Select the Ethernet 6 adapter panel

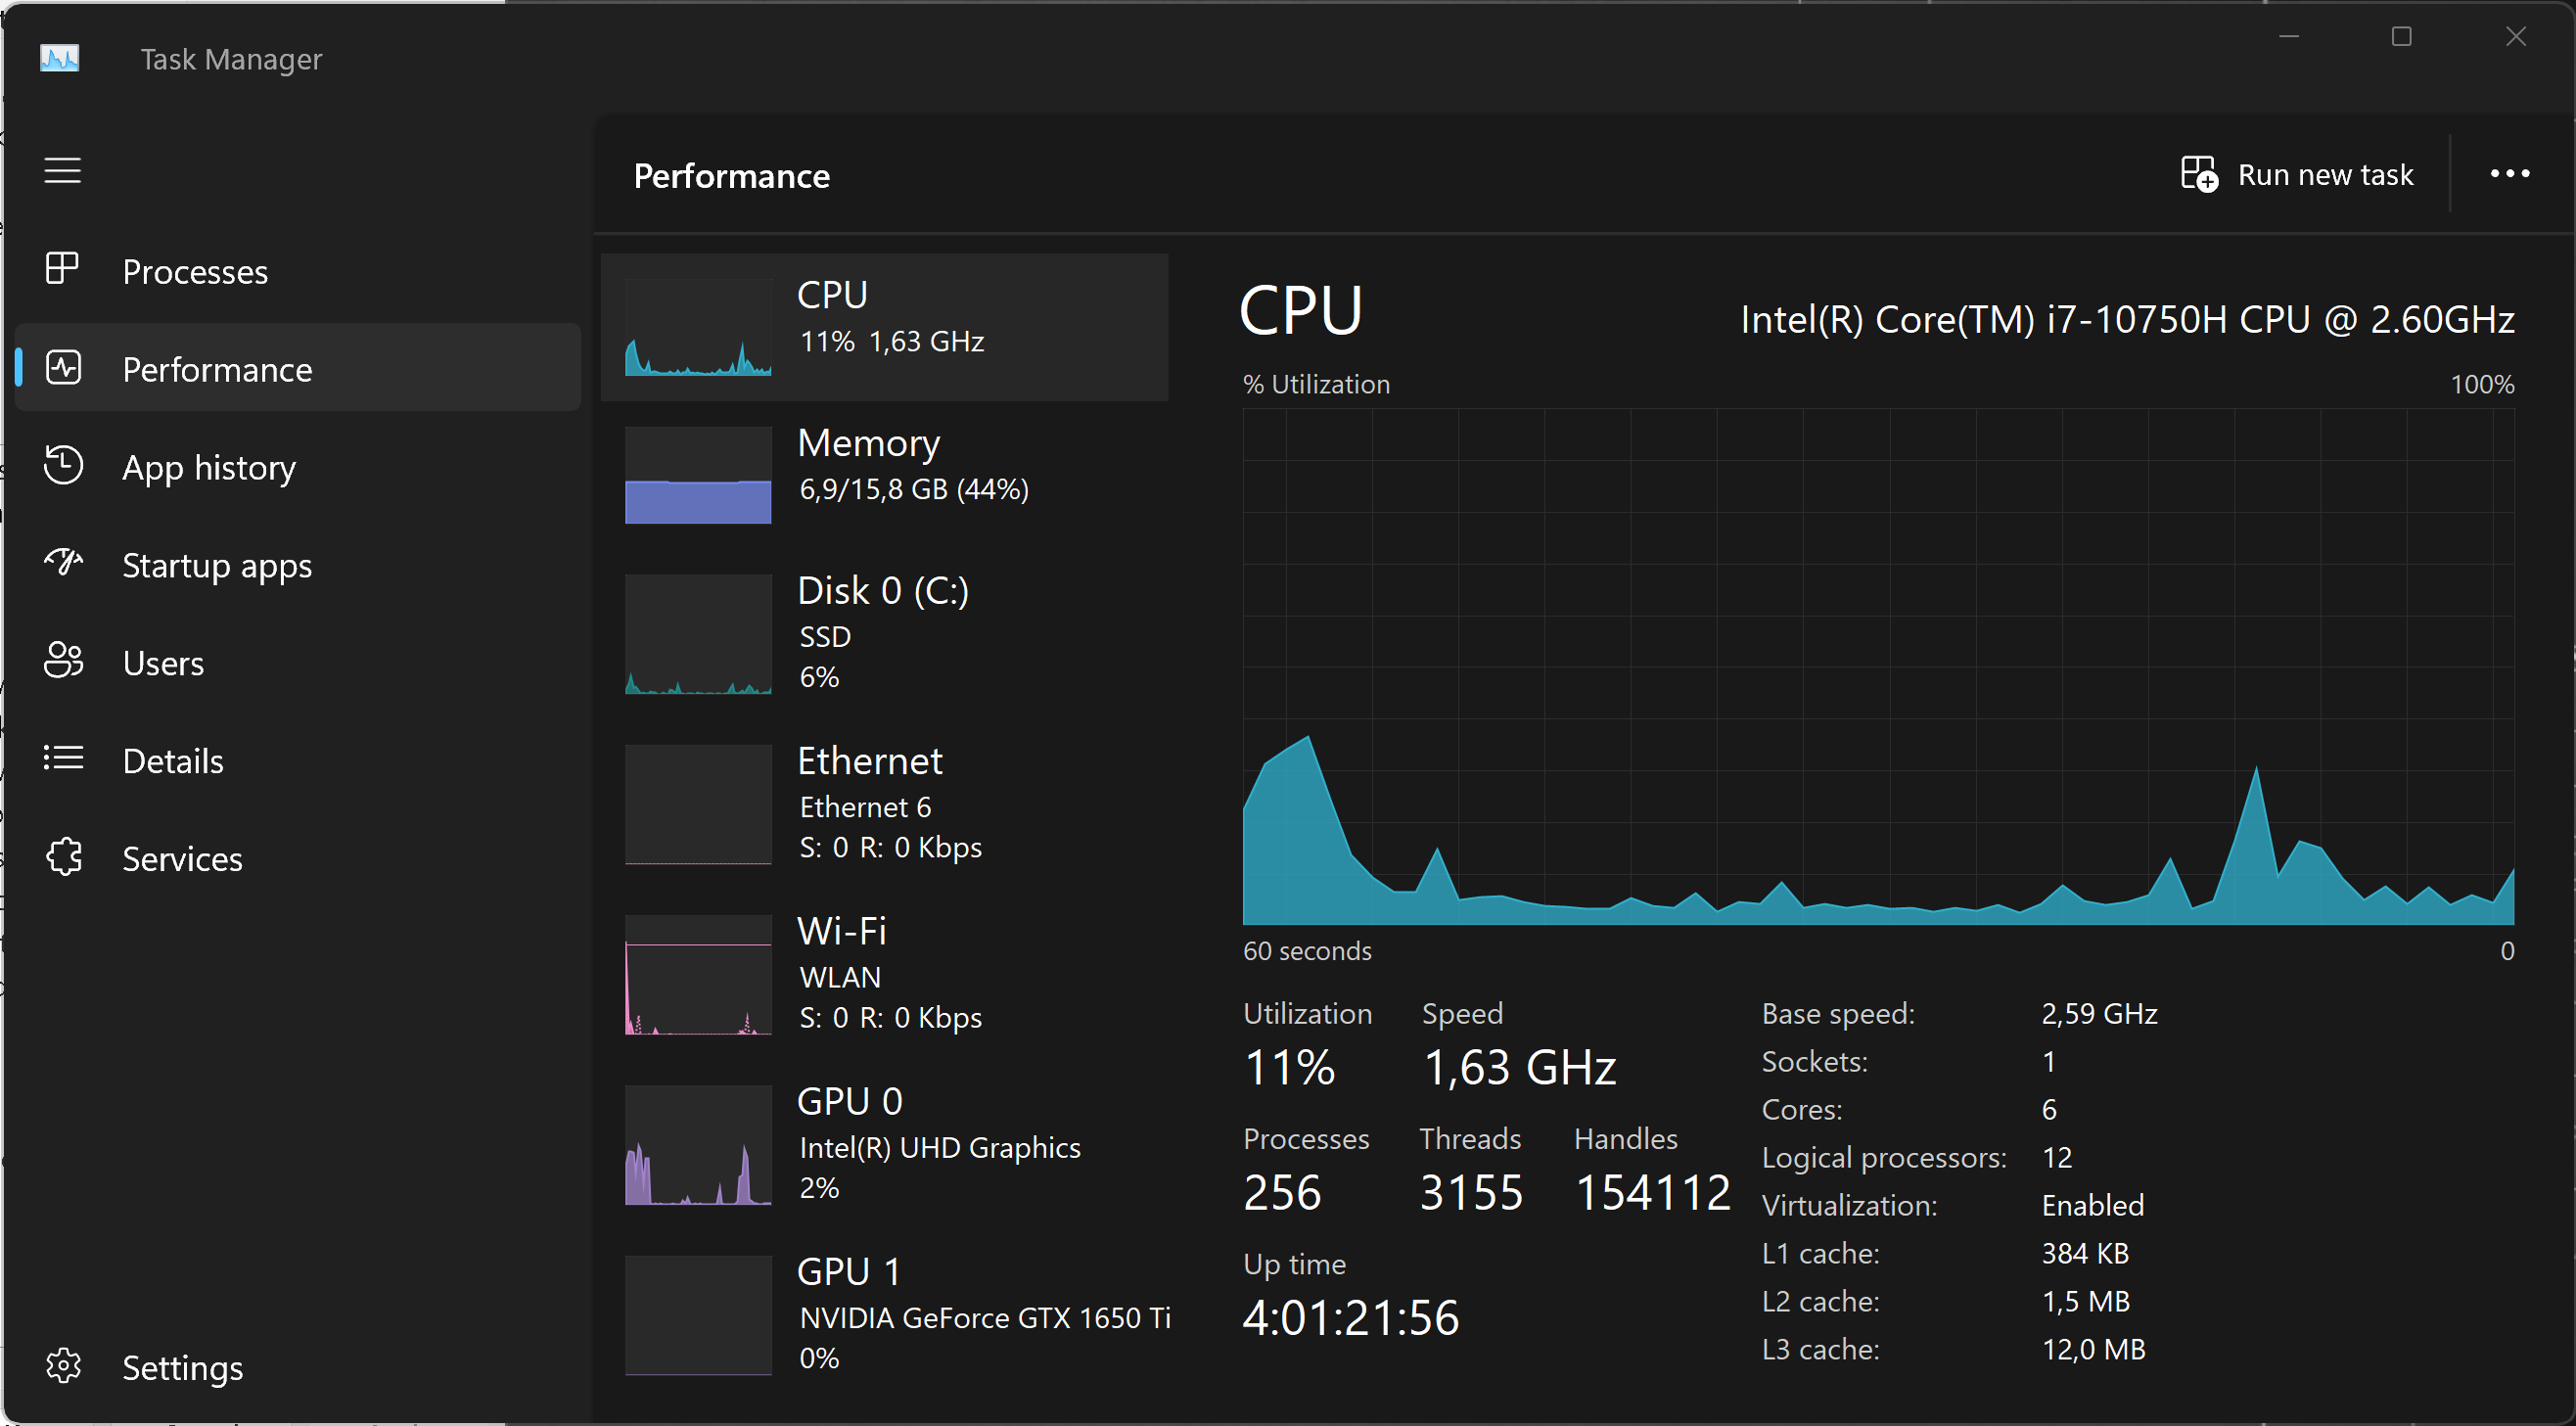884,802
